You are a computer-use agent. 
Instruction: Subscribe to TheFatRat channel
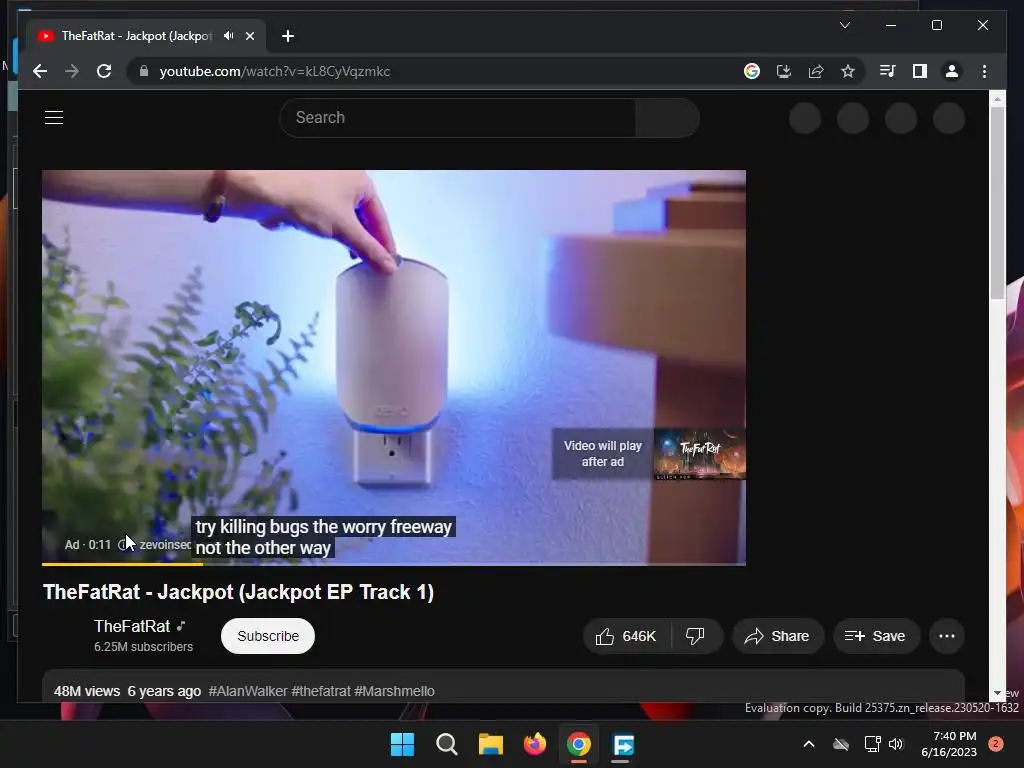click(268, 636)
